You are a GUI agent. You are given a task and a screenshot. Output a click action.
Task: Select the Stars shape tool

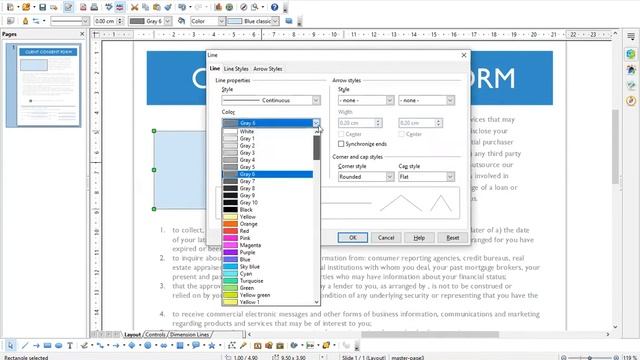[212, 345]
